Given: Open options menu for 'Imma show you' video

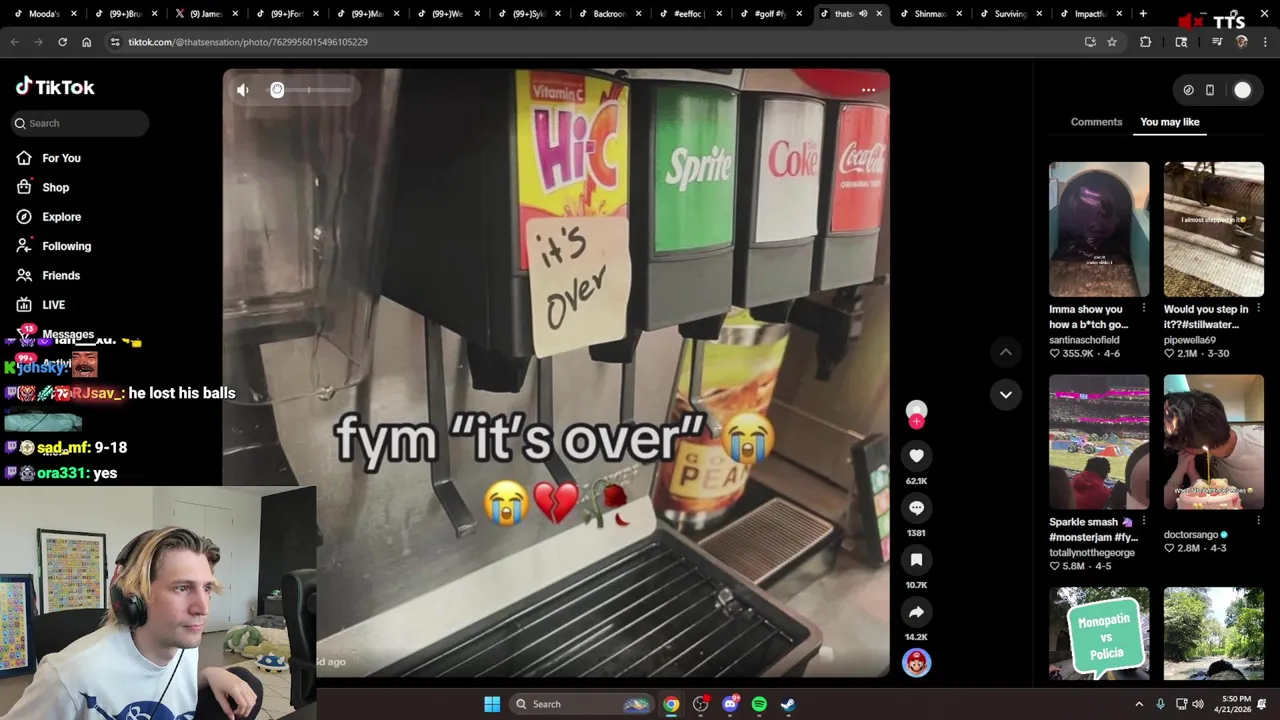Looking at the screenshot, I should pos(1143,309).
